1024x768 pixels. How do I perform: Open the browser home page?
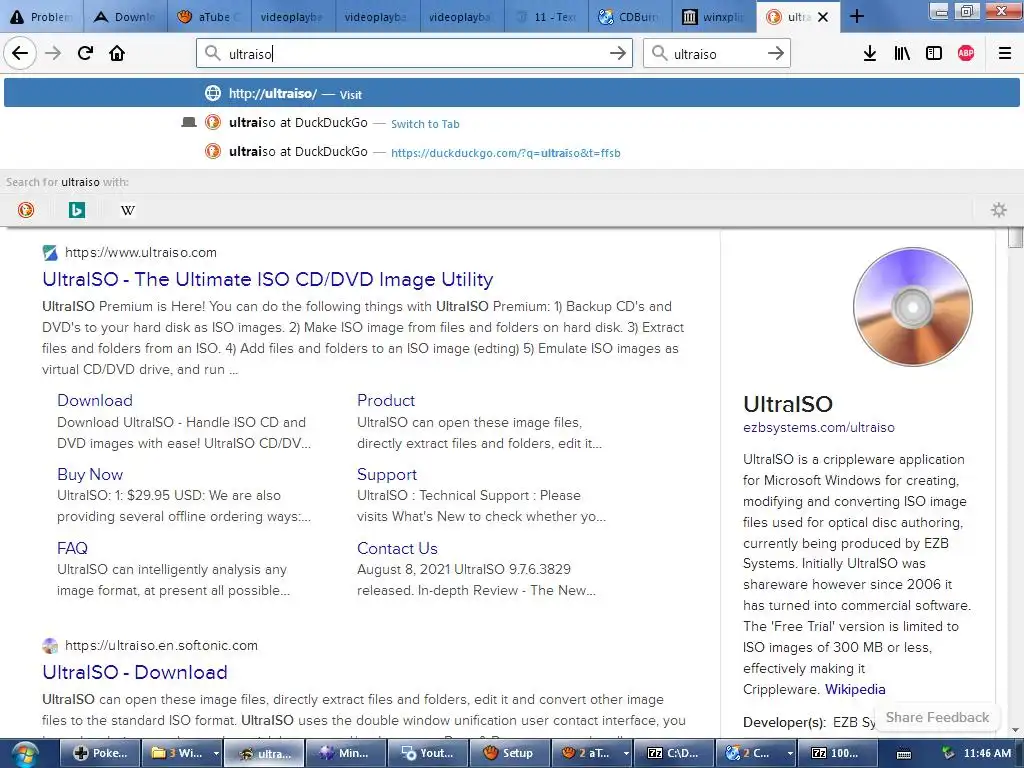[x=117, y=53]
